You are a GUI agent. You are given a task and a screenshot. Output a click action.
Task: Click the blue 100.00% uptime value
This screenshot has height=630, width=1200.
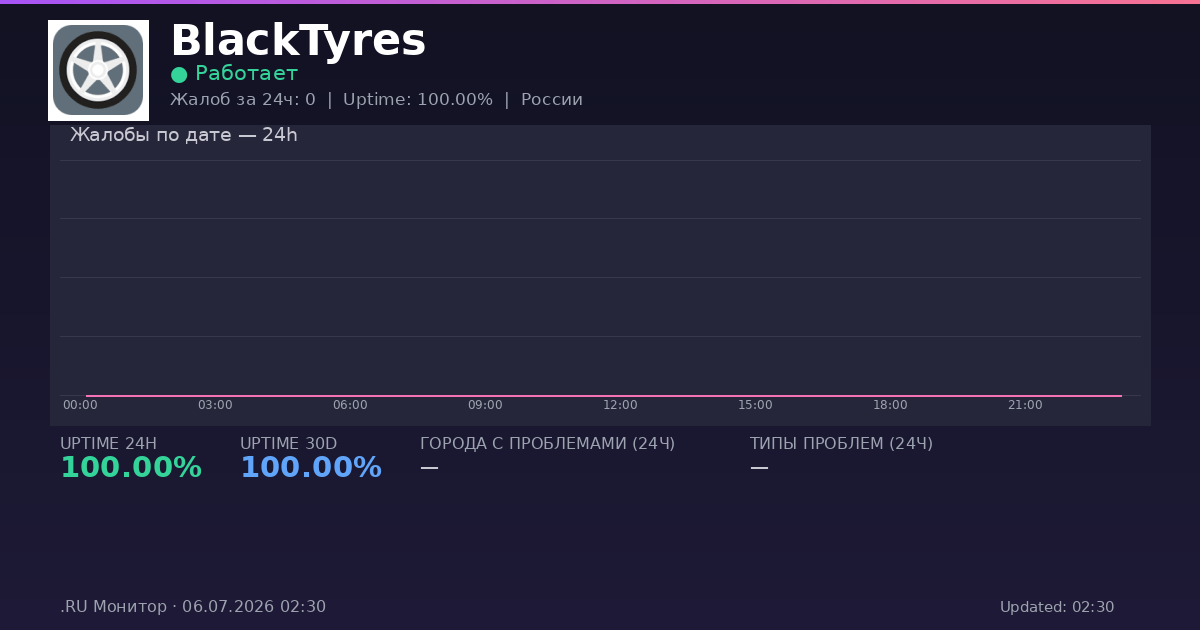(311, 468)
